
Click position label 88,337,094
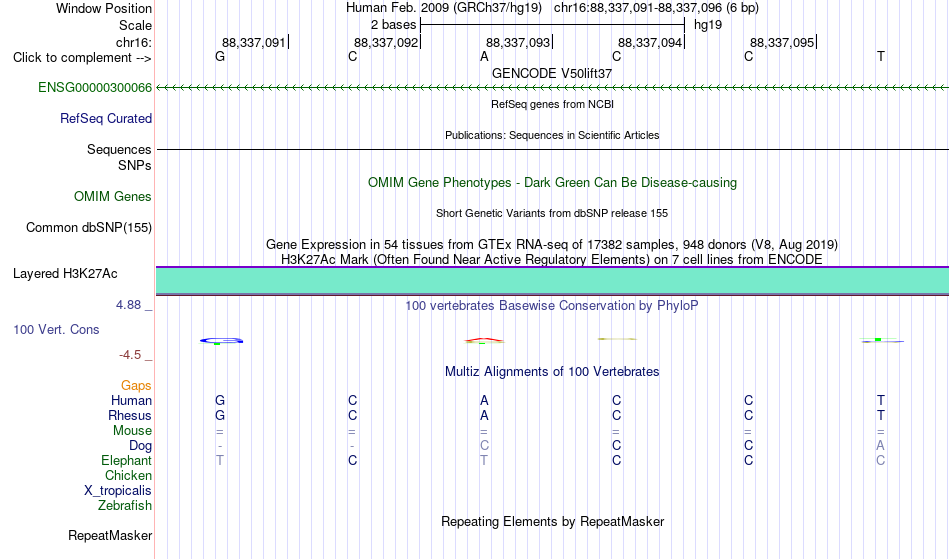(650, 43)
